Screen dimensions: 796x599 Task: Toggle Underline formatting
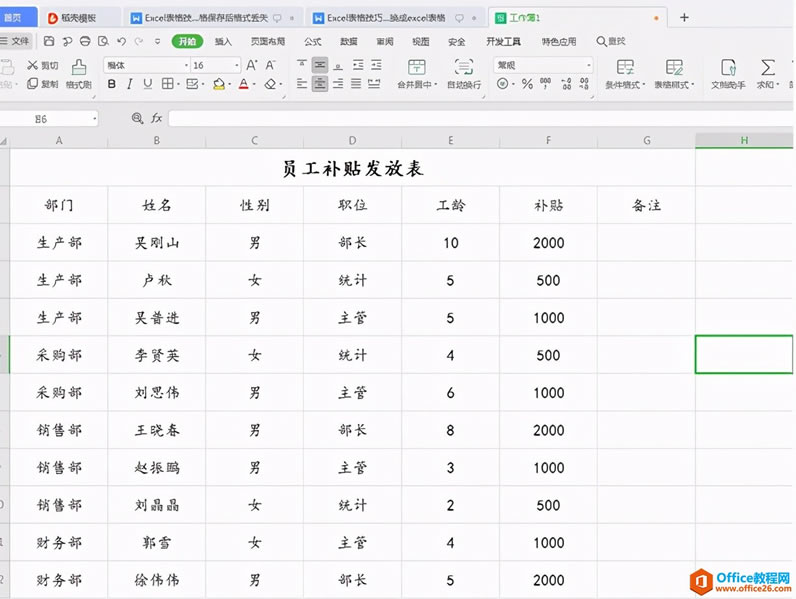point(148,84)
